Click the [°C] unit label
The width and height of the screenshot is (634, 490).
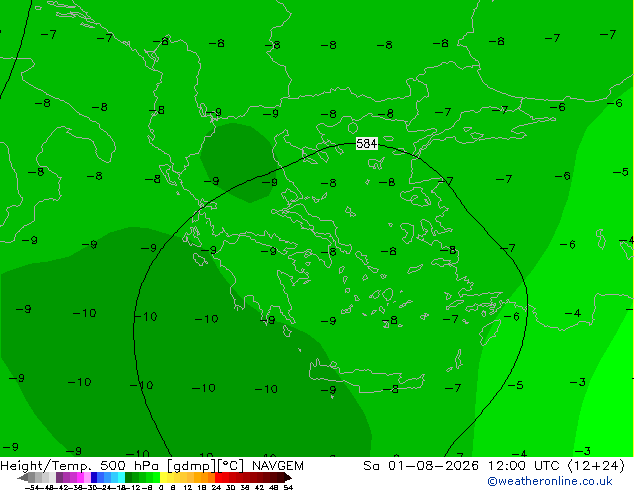[x=231, y=466]
